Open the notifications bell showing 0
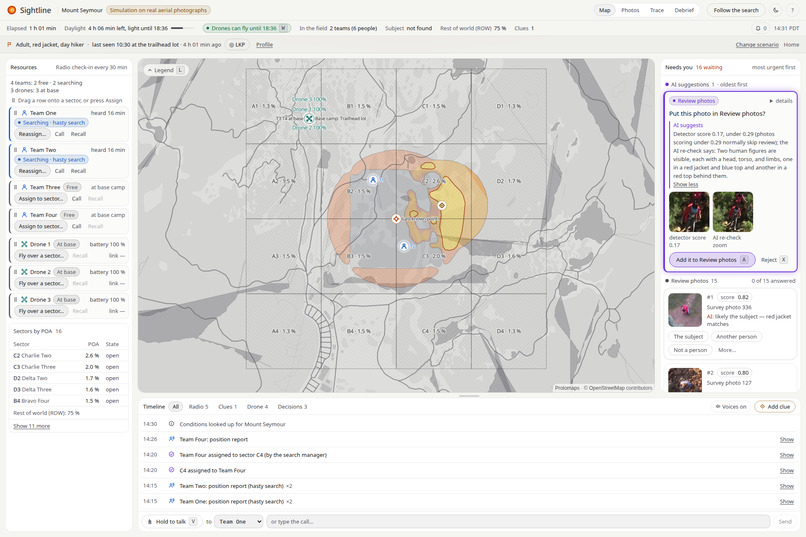Image resolution: width=806 pixels, height=537 pixels. [x=761, y=28]
